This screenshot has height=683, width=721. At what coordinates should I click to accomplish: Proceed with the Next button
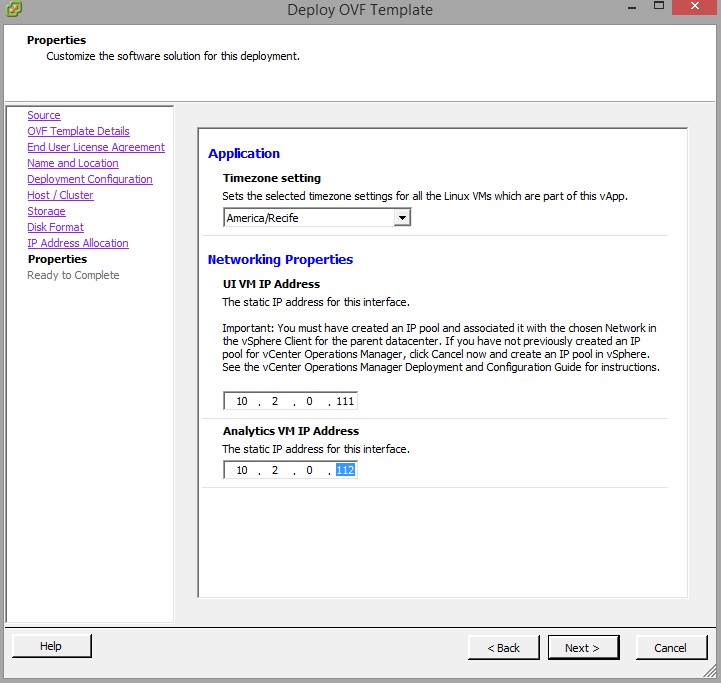[x=582, y=648]
